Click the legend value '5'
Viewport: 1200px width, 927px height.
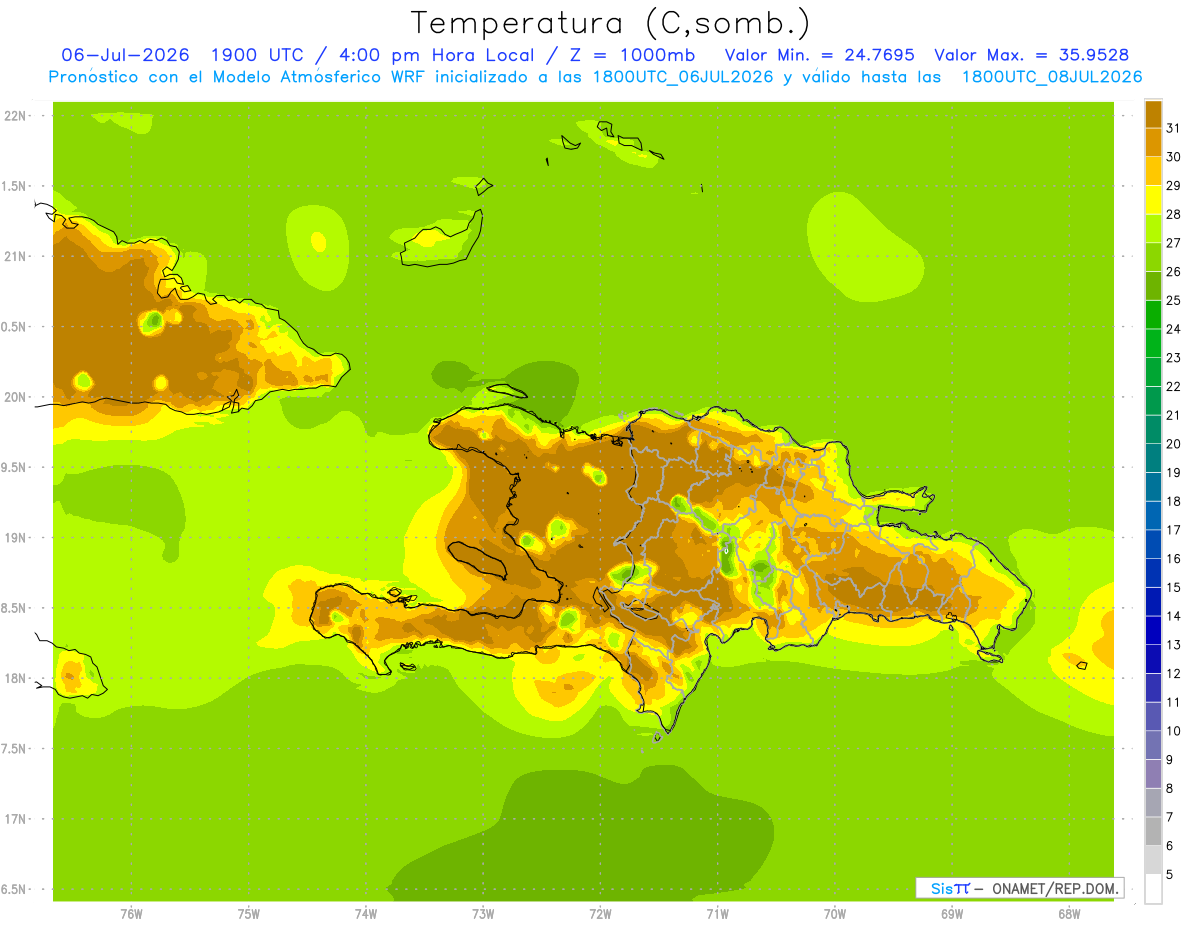[x=1170, y=874]
